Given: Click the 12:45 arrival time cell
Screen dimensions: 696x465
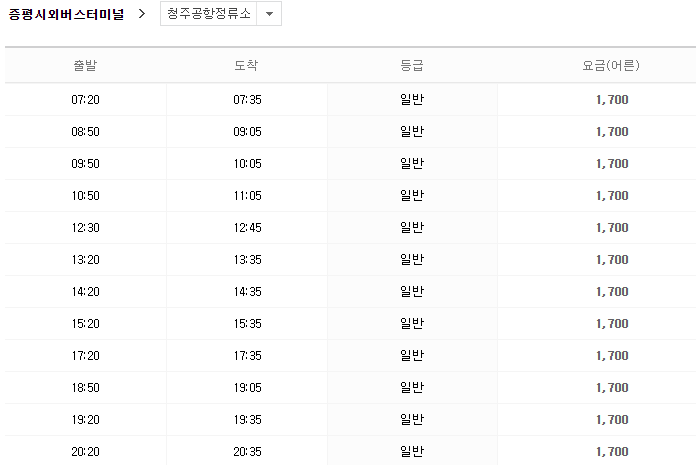Looking at the screenshot, I should pos(247,228).
